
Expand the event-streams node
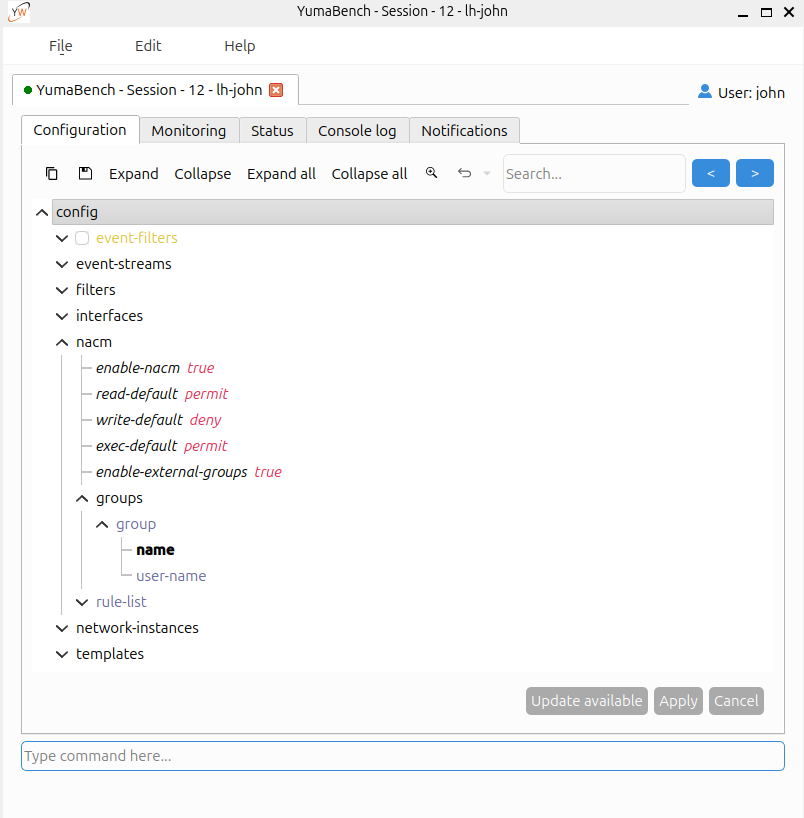(62, 264)
